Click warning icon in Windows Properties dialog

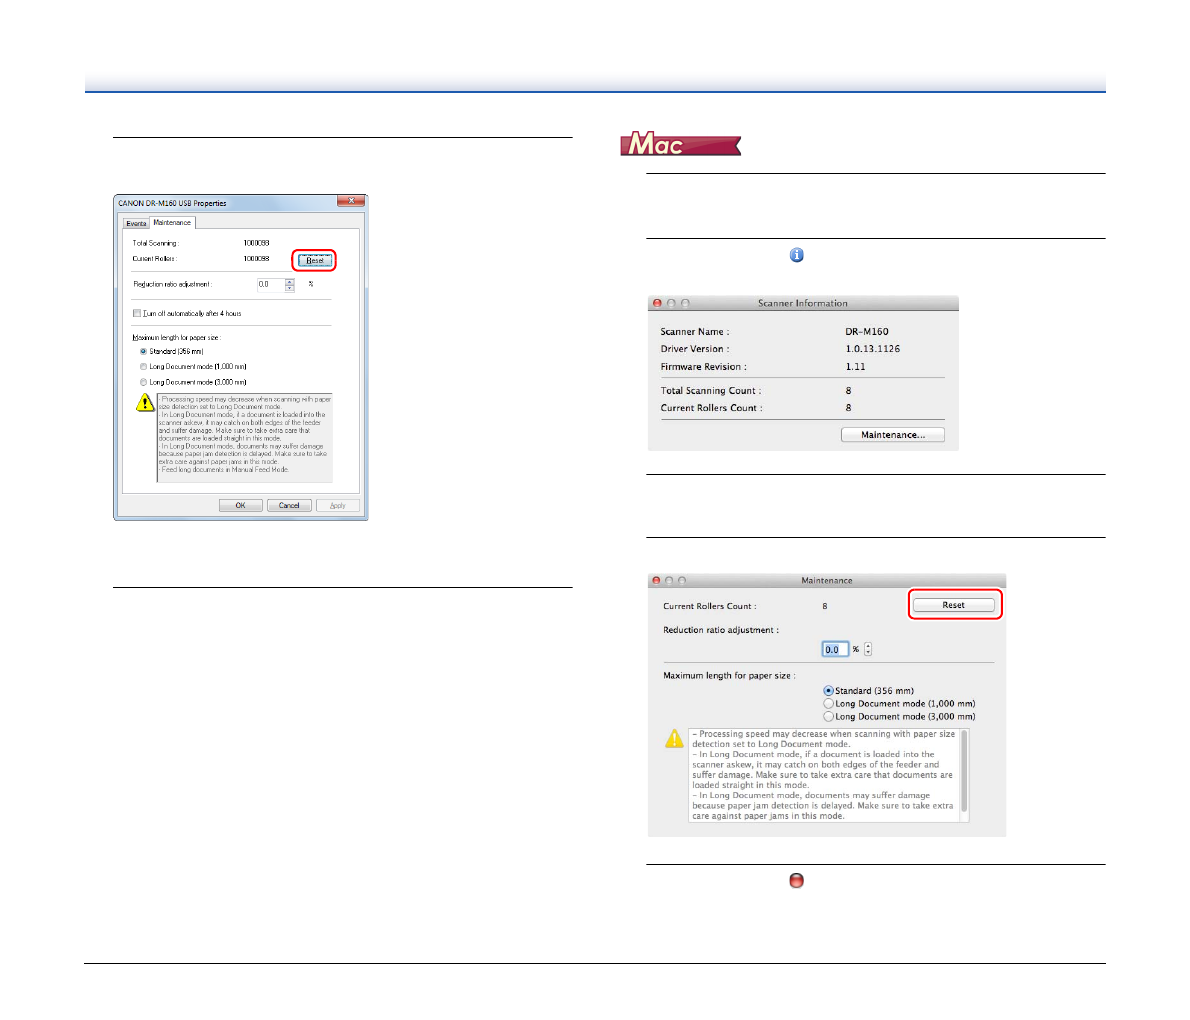click(x=145, y=404)
